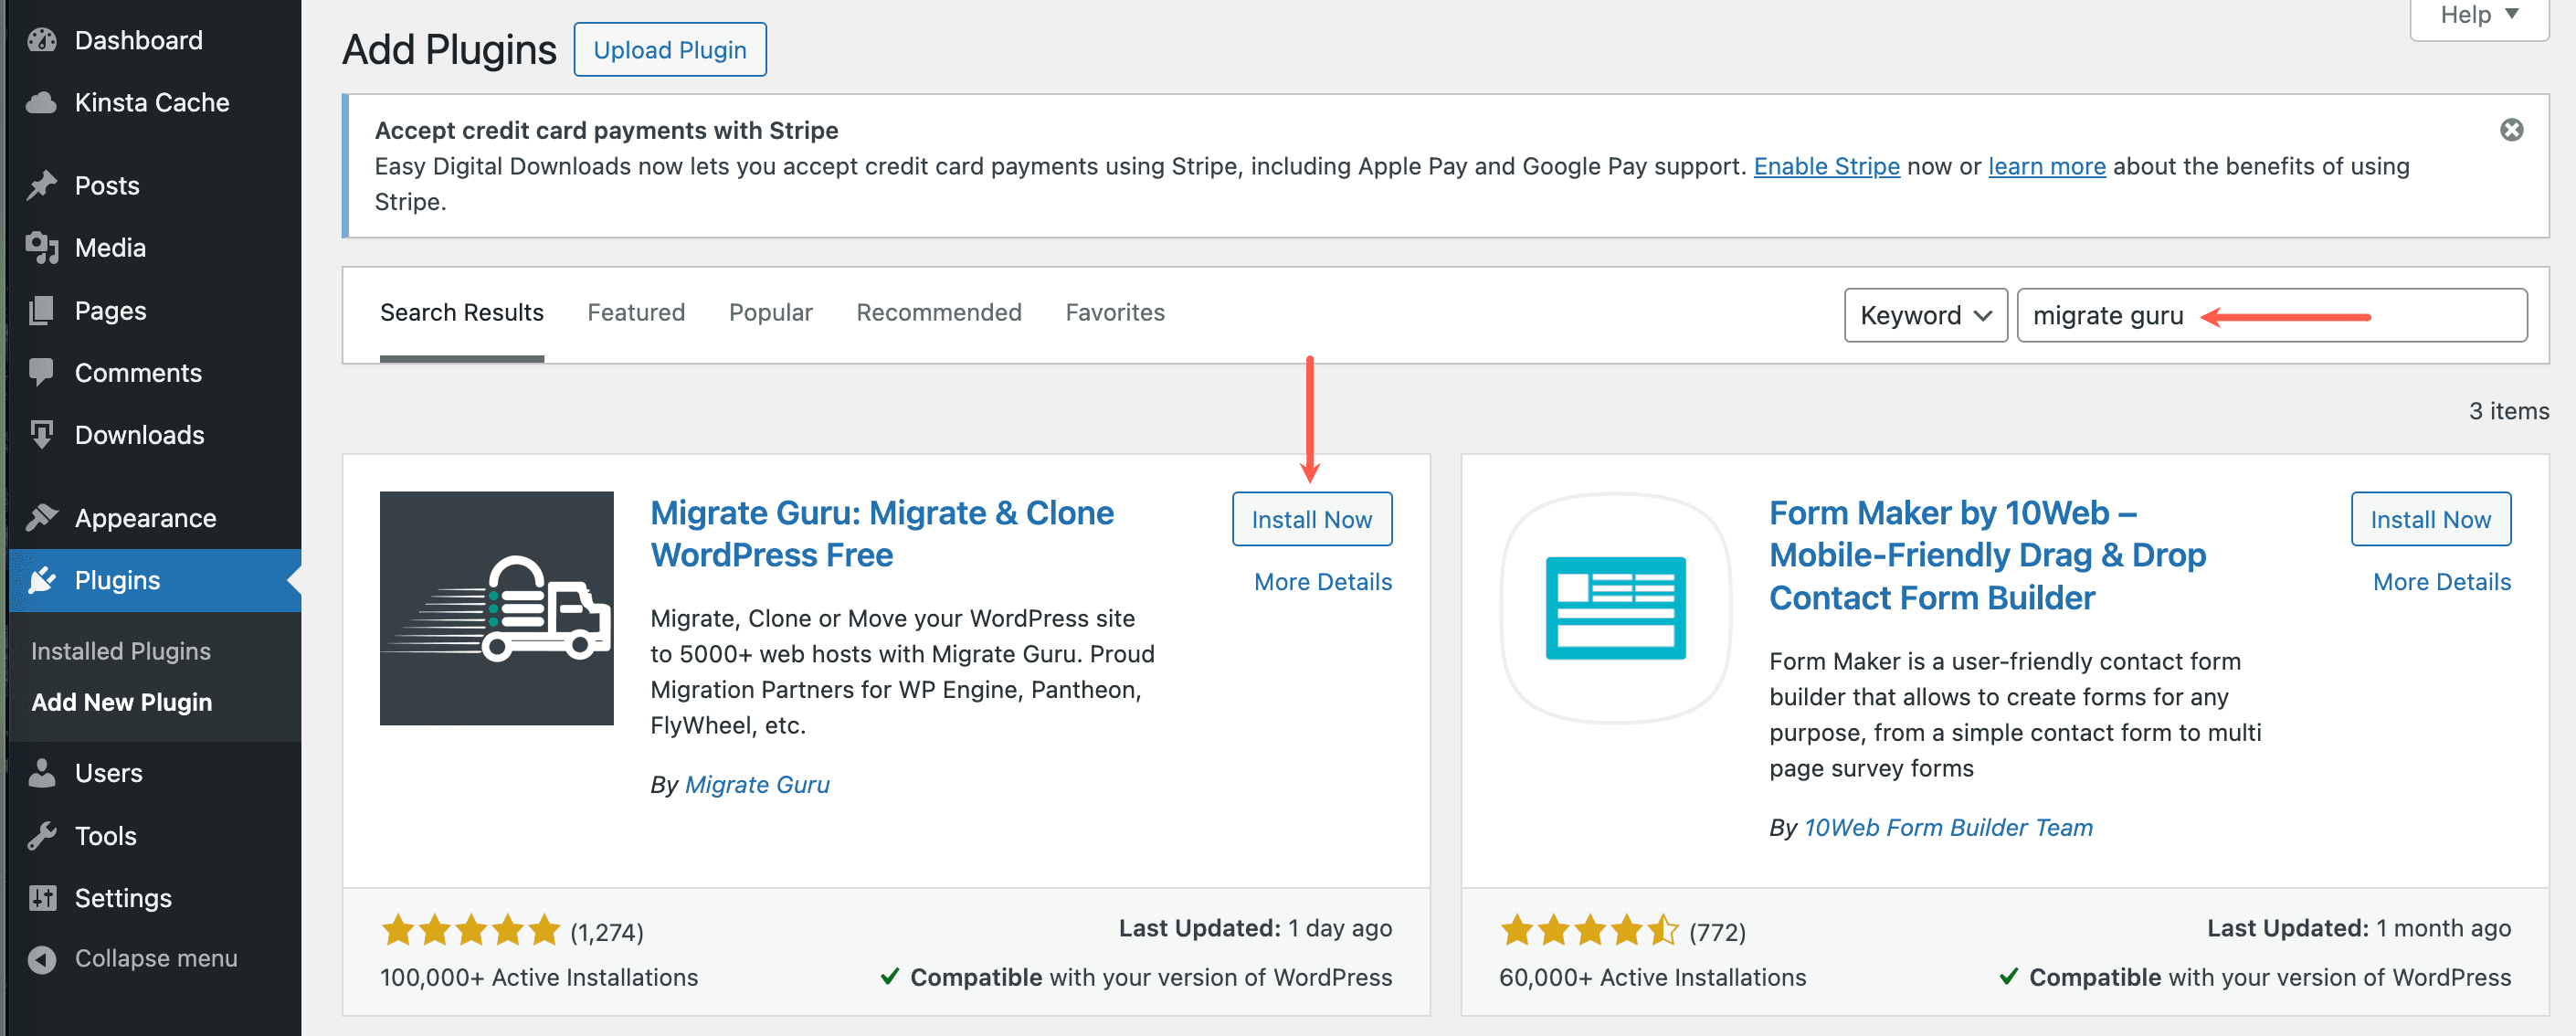
Task: Open the Tools wrench icon
Action: click(41, 835)
